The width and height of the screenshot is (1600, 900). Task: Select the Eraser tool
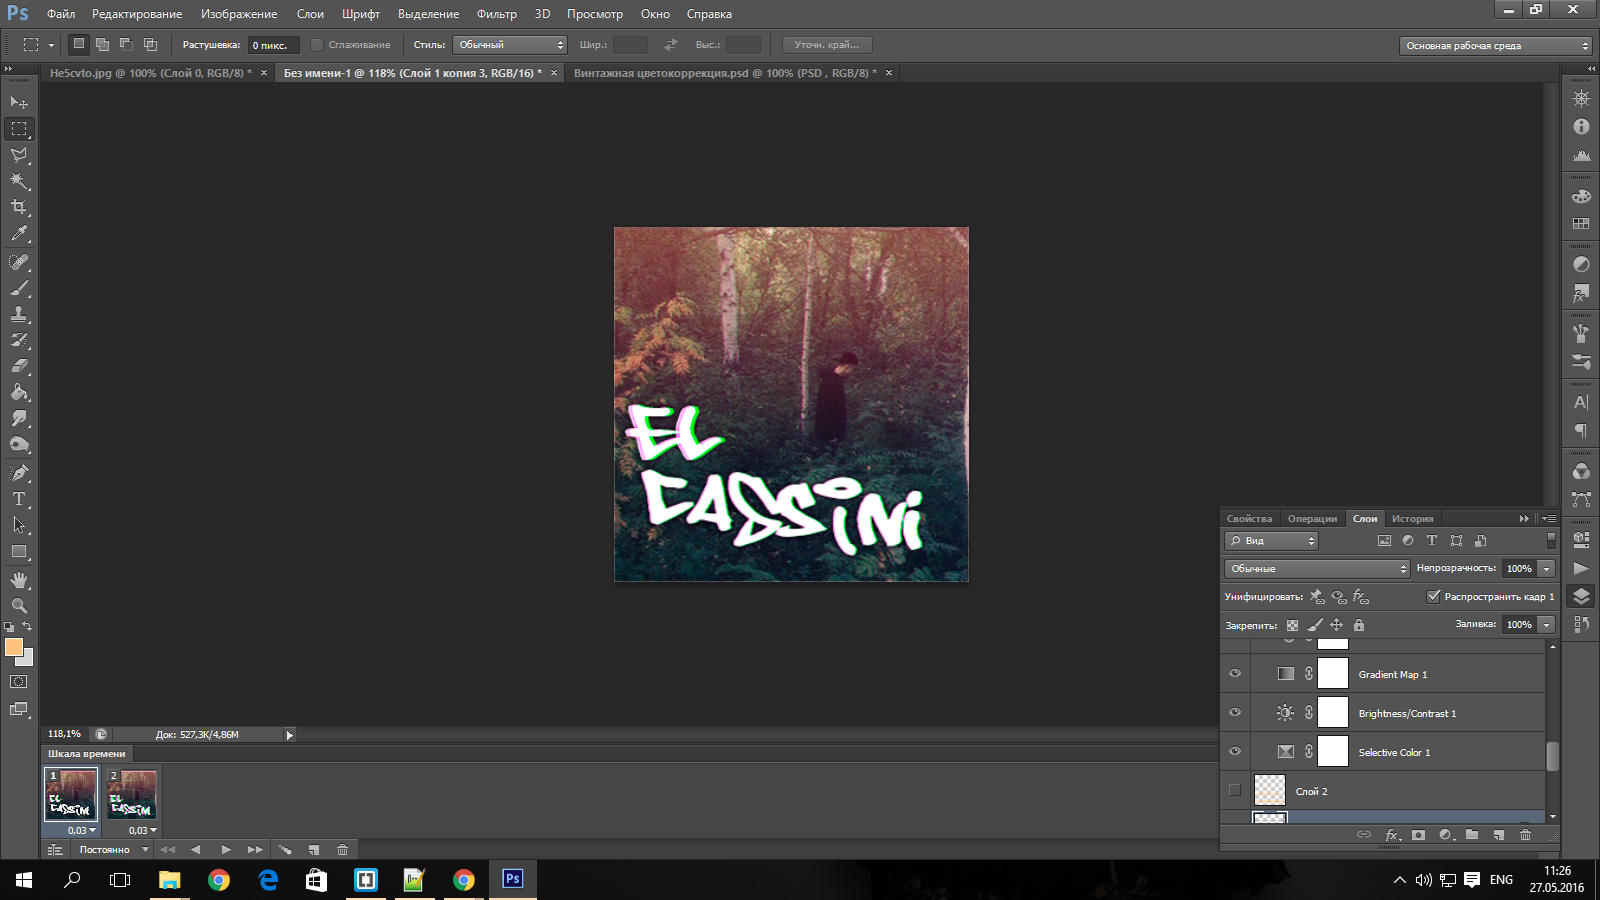(19, 366)
